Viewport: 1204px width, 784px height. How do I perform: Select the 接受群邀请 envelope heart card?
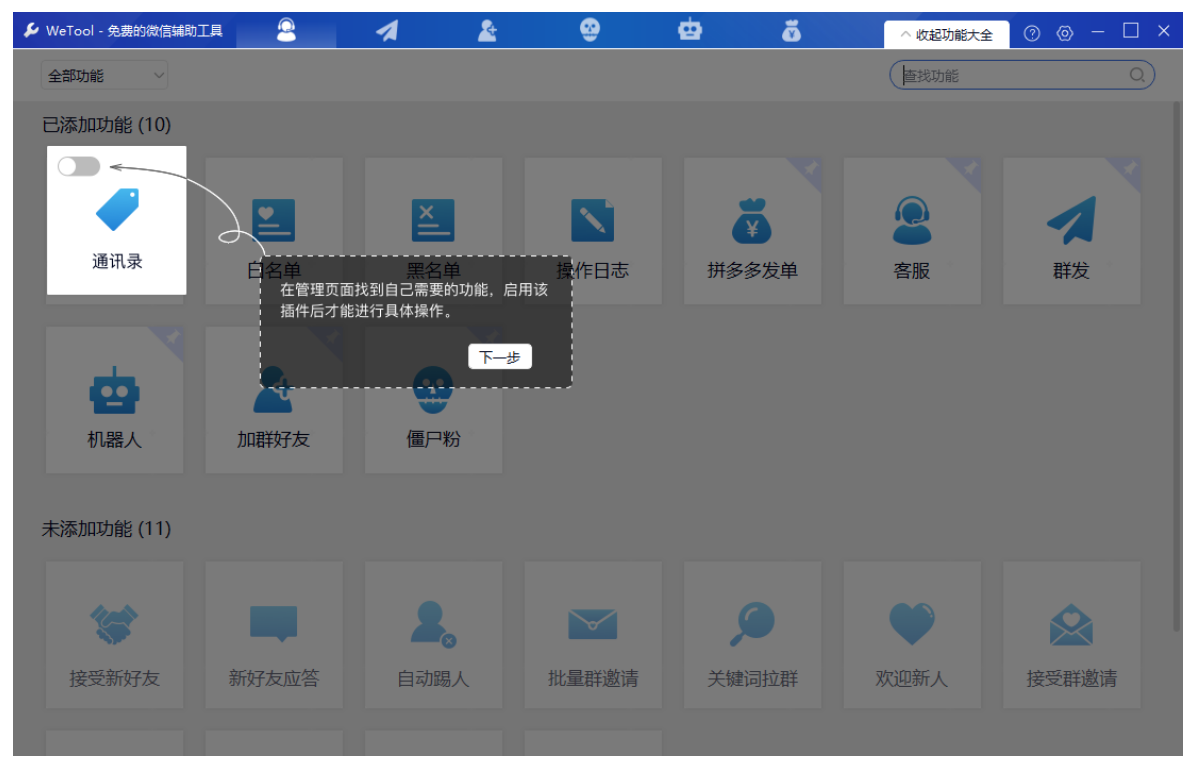(x=1071, y=635)
